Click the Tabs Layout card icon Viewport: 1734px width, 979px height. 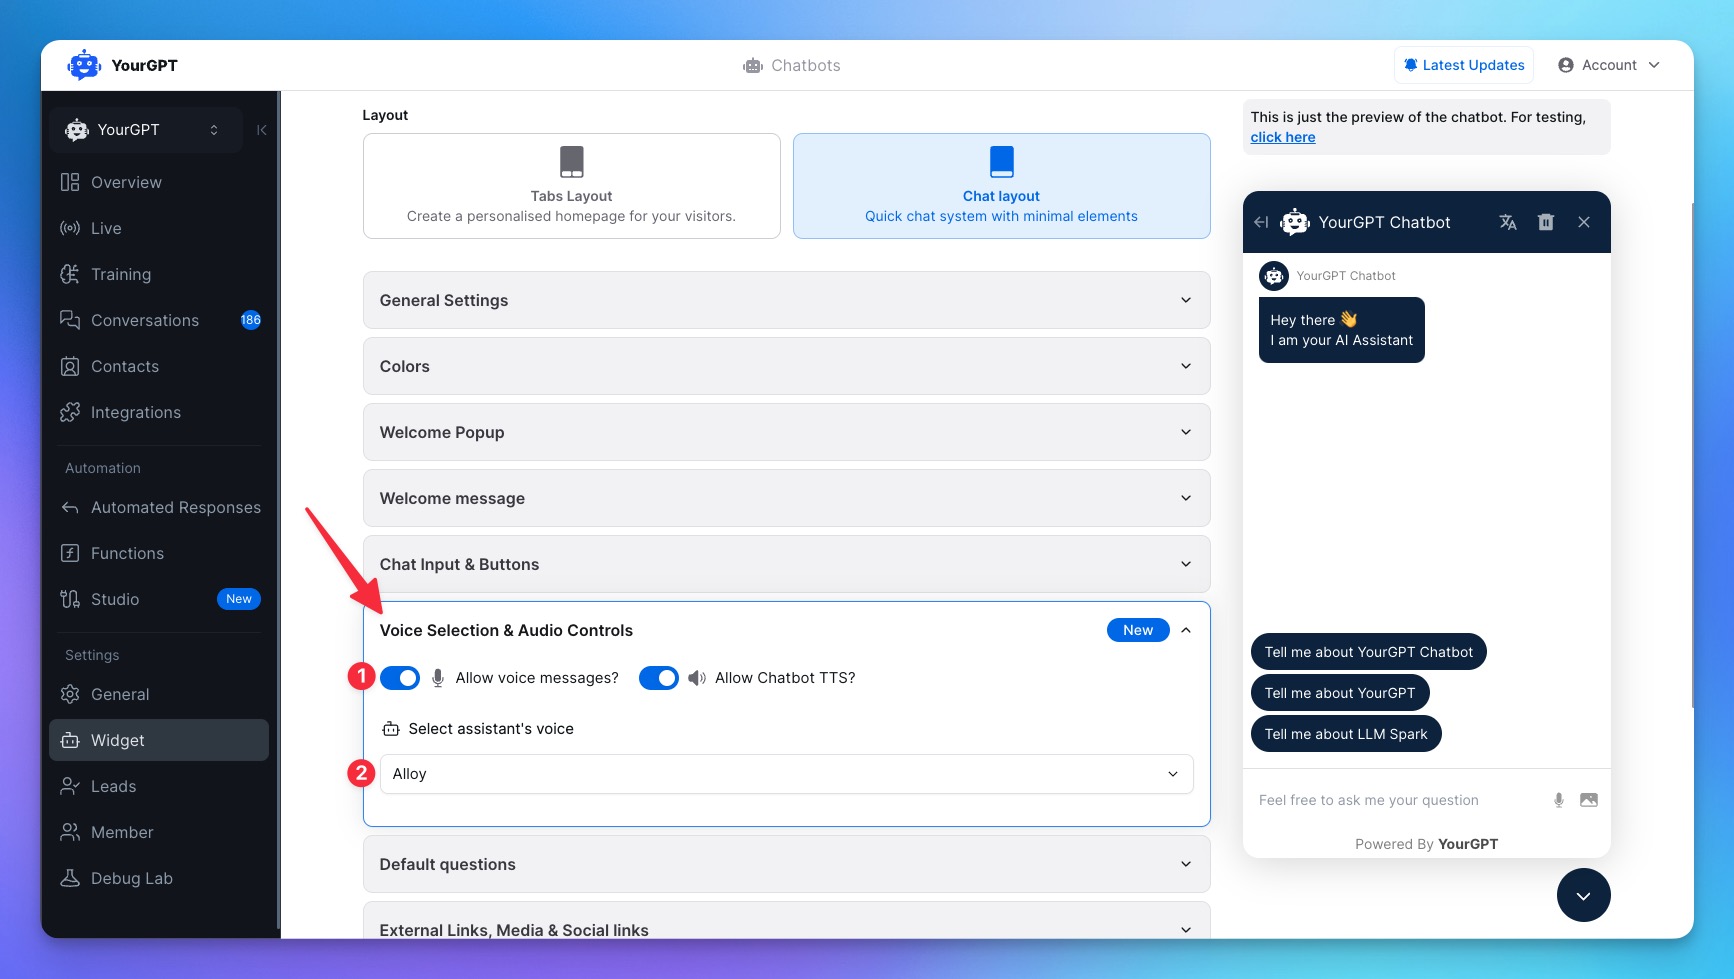click(x=572, y=161)
